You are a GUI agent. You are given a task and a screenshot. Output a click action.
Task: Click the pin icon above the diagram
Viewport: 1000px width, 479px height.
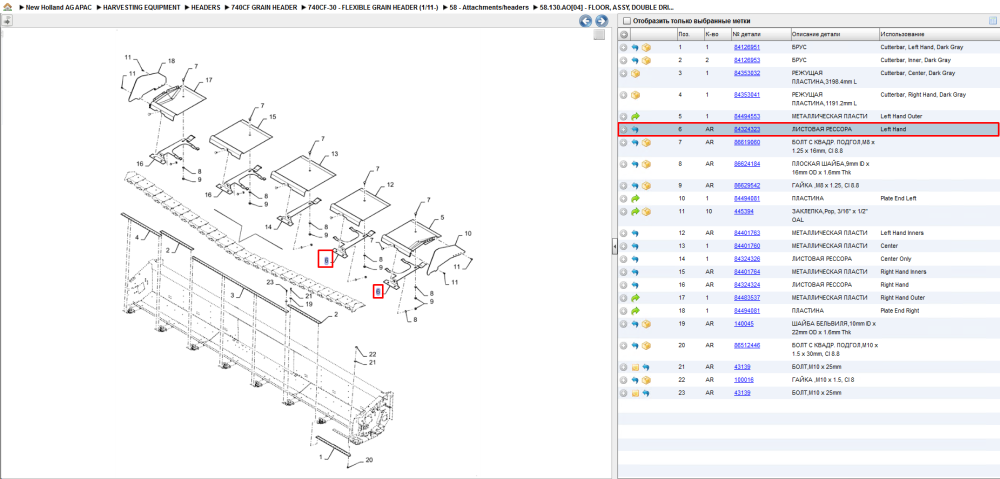tap(7, 20)
